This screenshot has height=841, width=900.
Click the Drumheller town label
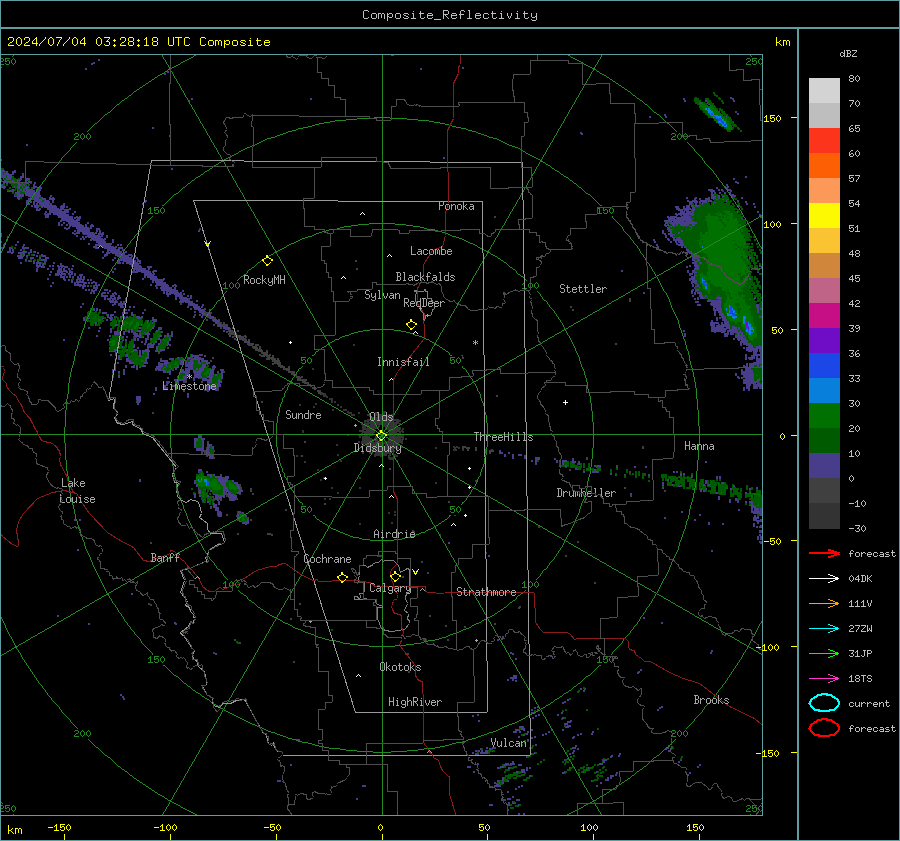point(586,493)
